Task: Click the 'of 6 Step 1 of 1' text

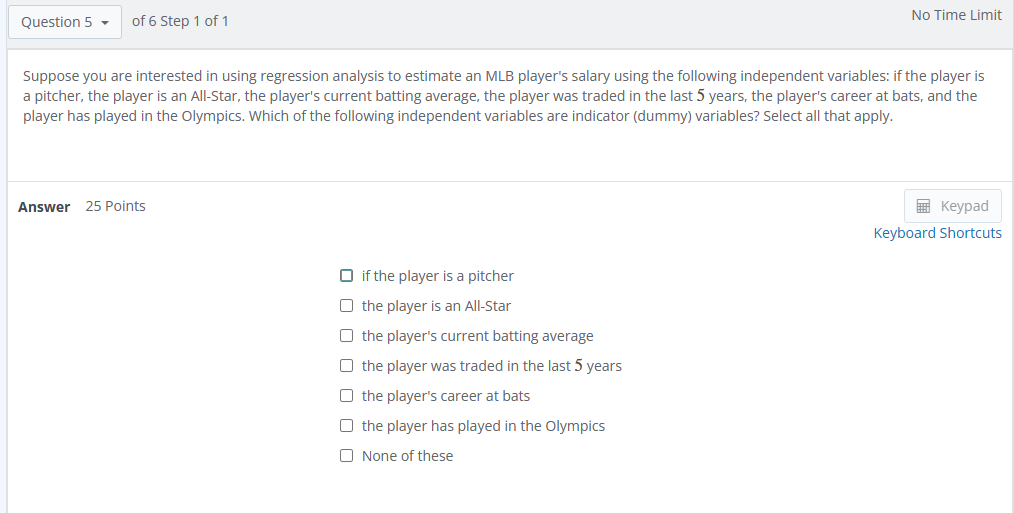Action: click(180, 21)
